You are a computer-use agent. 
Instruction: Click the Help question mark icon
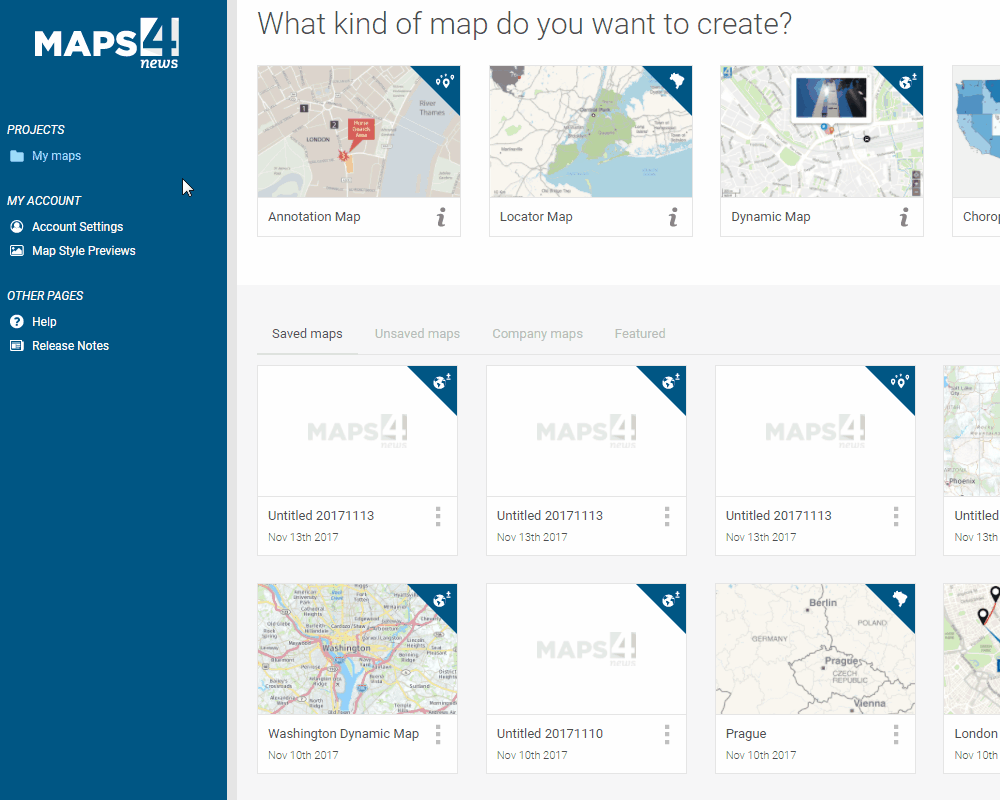(17, 322)
